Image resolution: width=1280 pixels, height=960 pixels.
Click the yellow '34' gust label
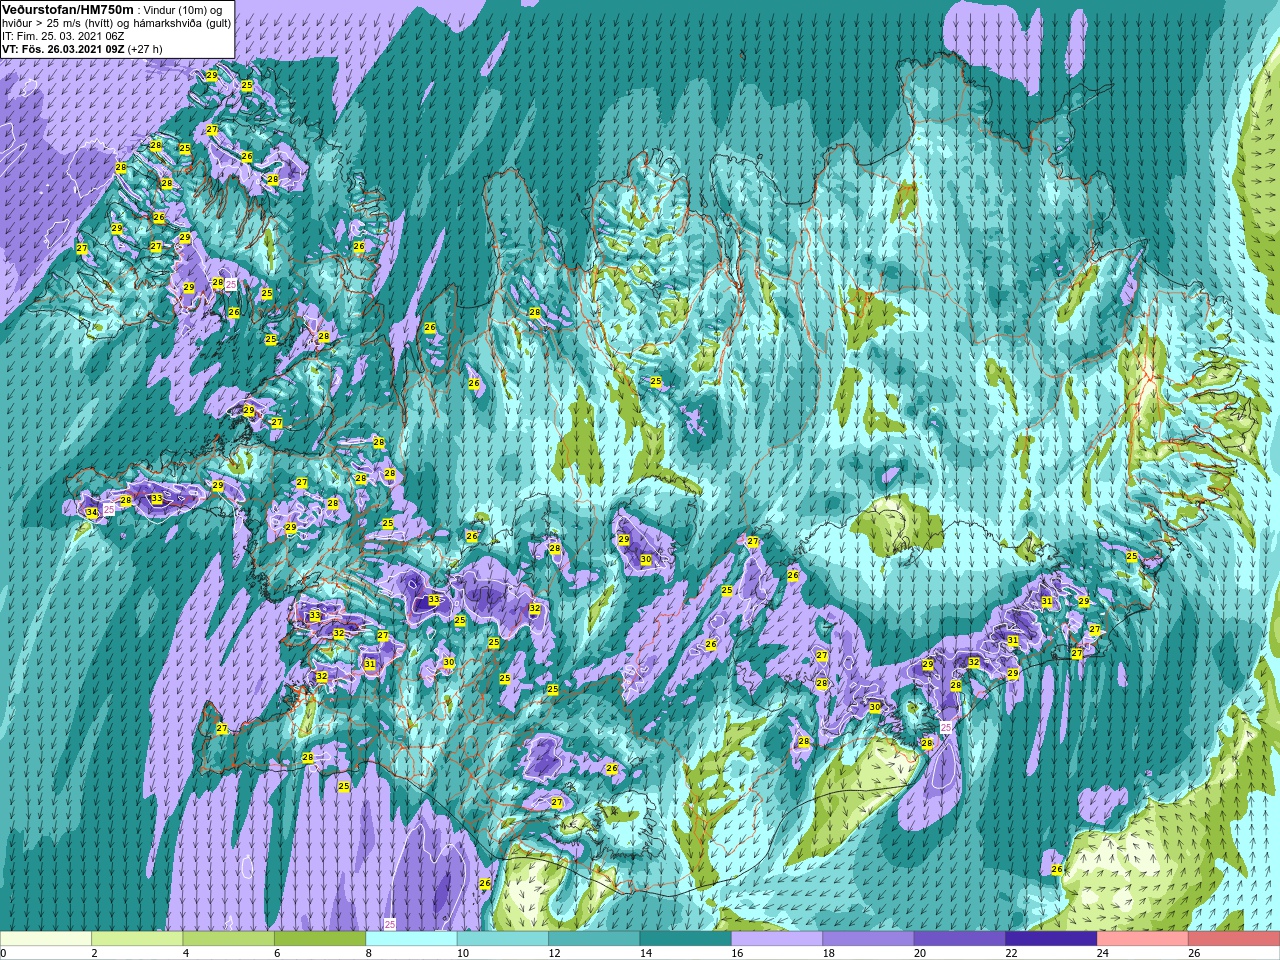pyautogui.click(x=91, y=513)
